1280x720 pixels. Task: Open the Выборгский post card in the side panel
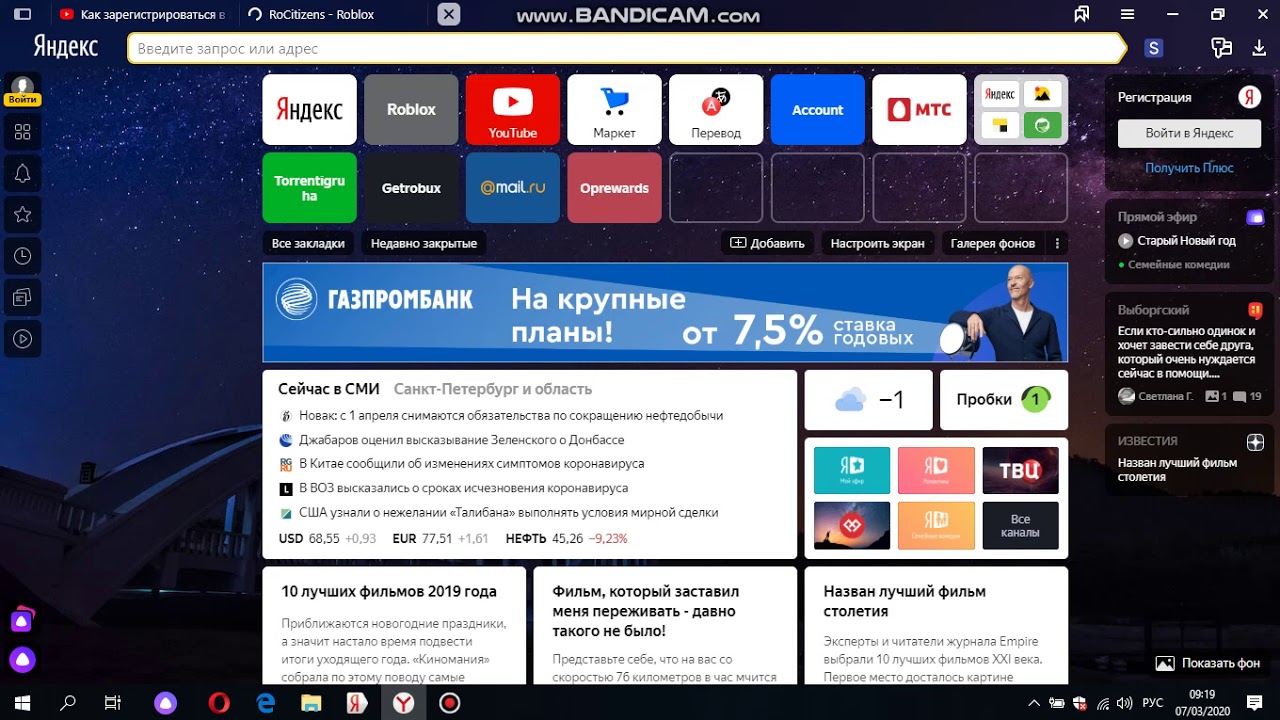1189,353
